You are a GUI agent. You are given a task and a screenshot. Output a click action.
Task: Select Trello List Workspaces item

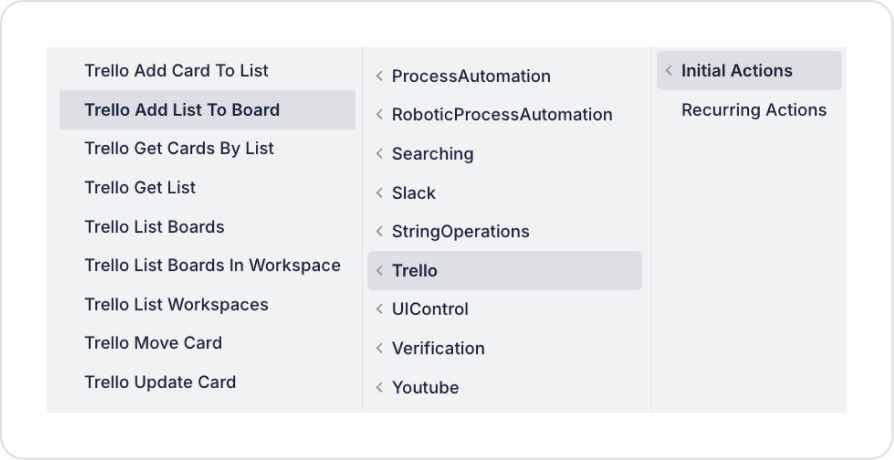click(176, 305)
